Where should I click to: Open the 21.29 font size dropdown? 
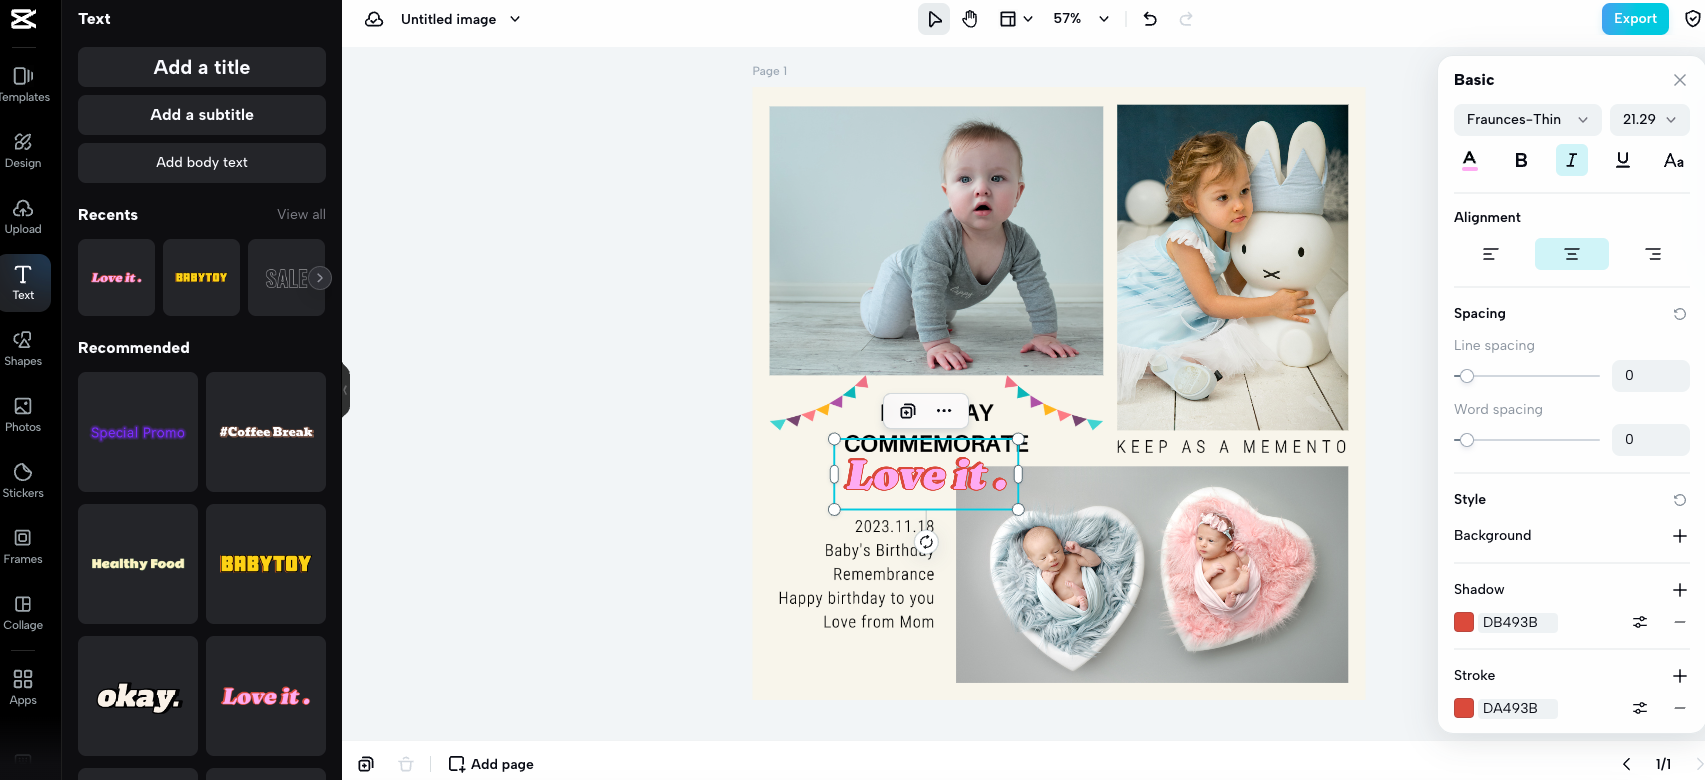tap(1649, 120)
